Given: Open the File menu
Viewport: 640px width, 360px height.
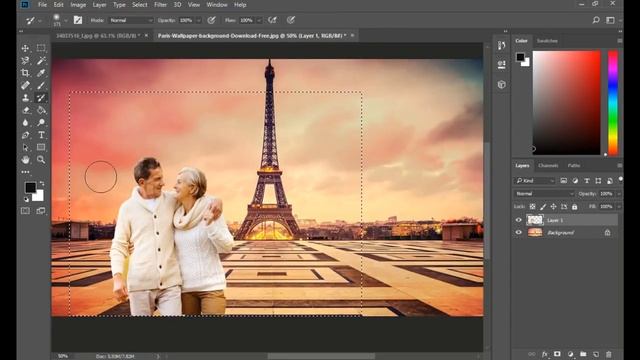Looking at the screenshot, I should (x=42, y=5).
